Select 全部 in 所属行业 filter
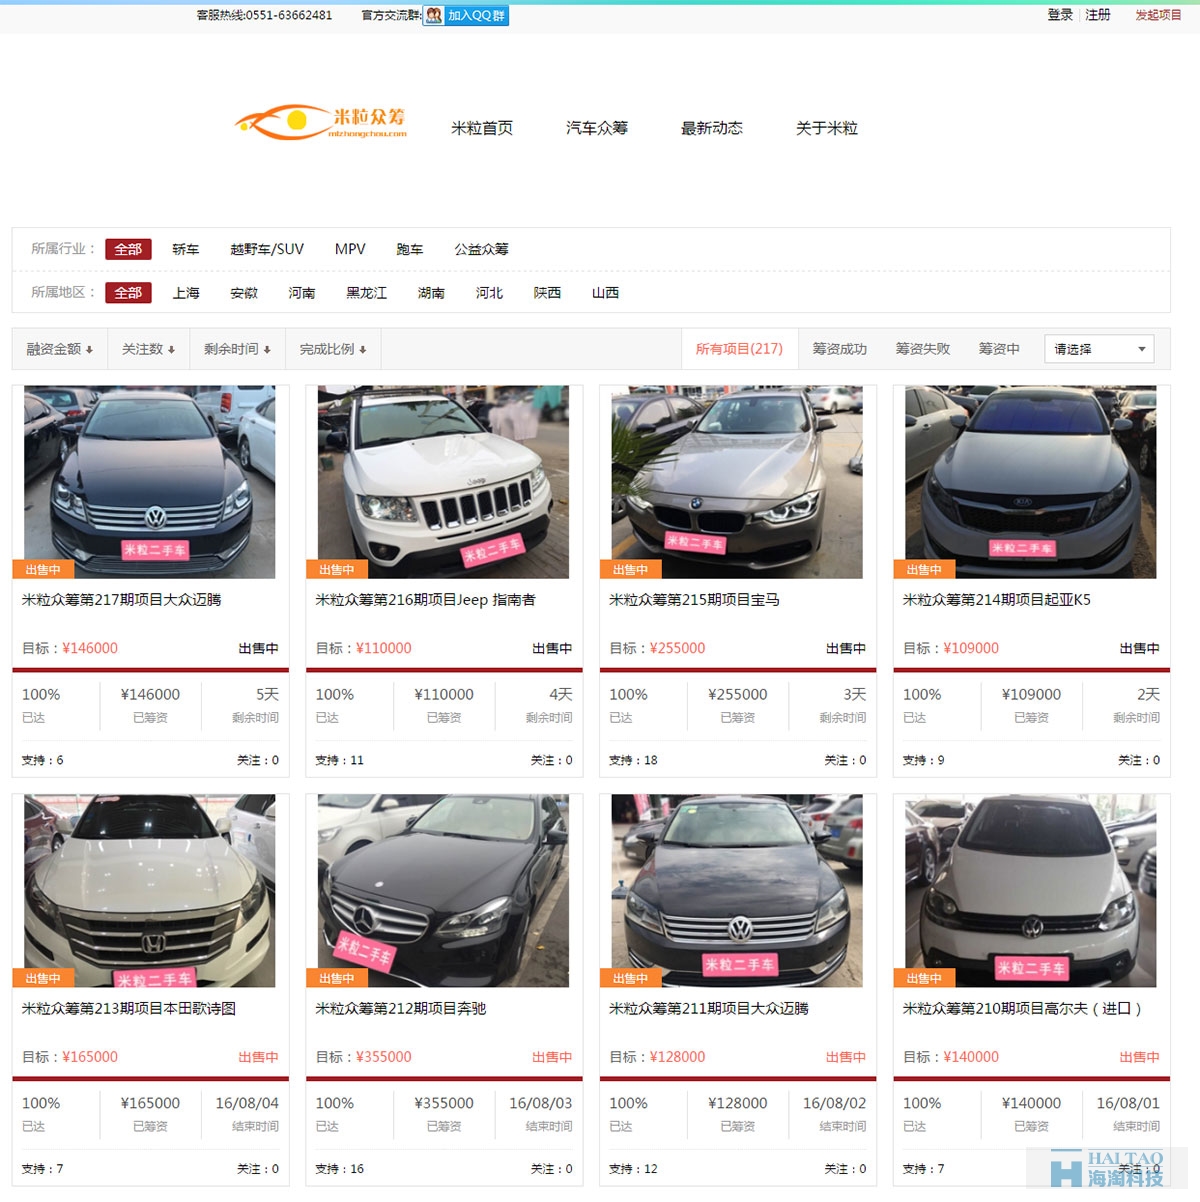This screenshot has width=1200, height=1202. click(128, 249)
